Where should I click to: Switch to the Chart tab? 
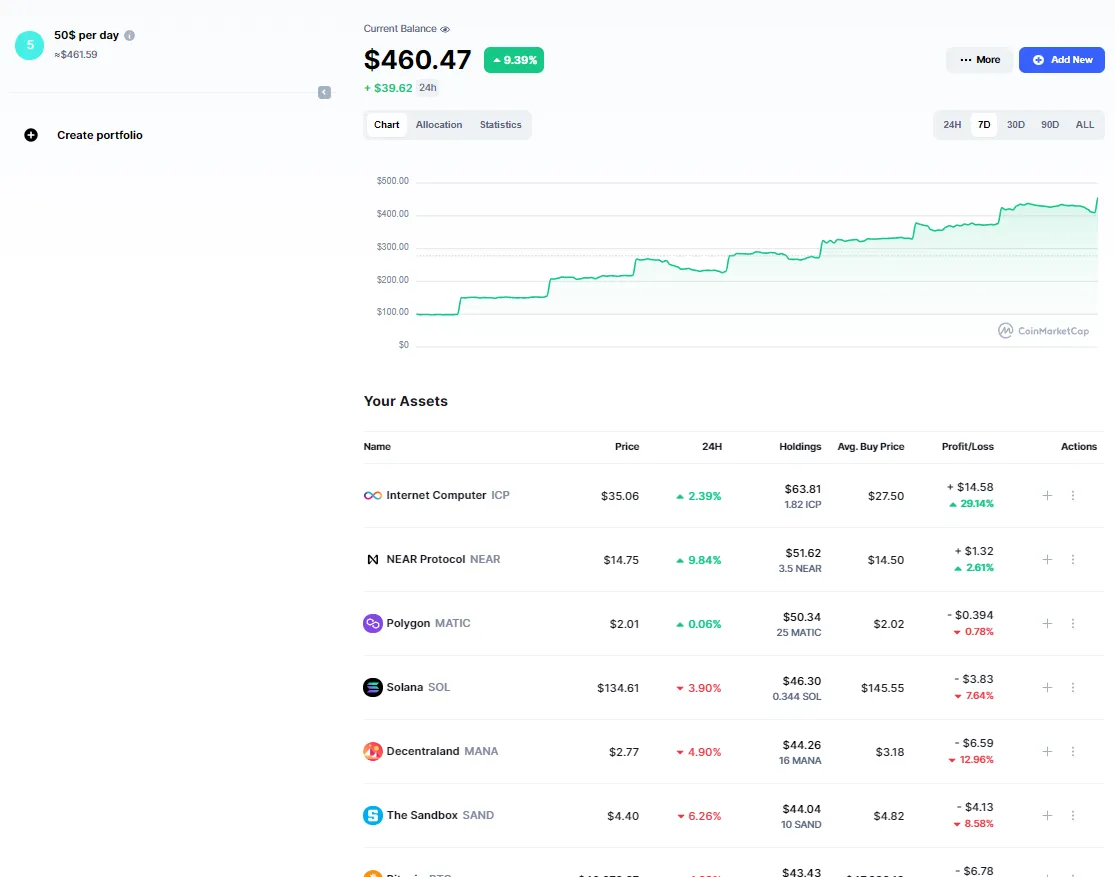(387, 124)
